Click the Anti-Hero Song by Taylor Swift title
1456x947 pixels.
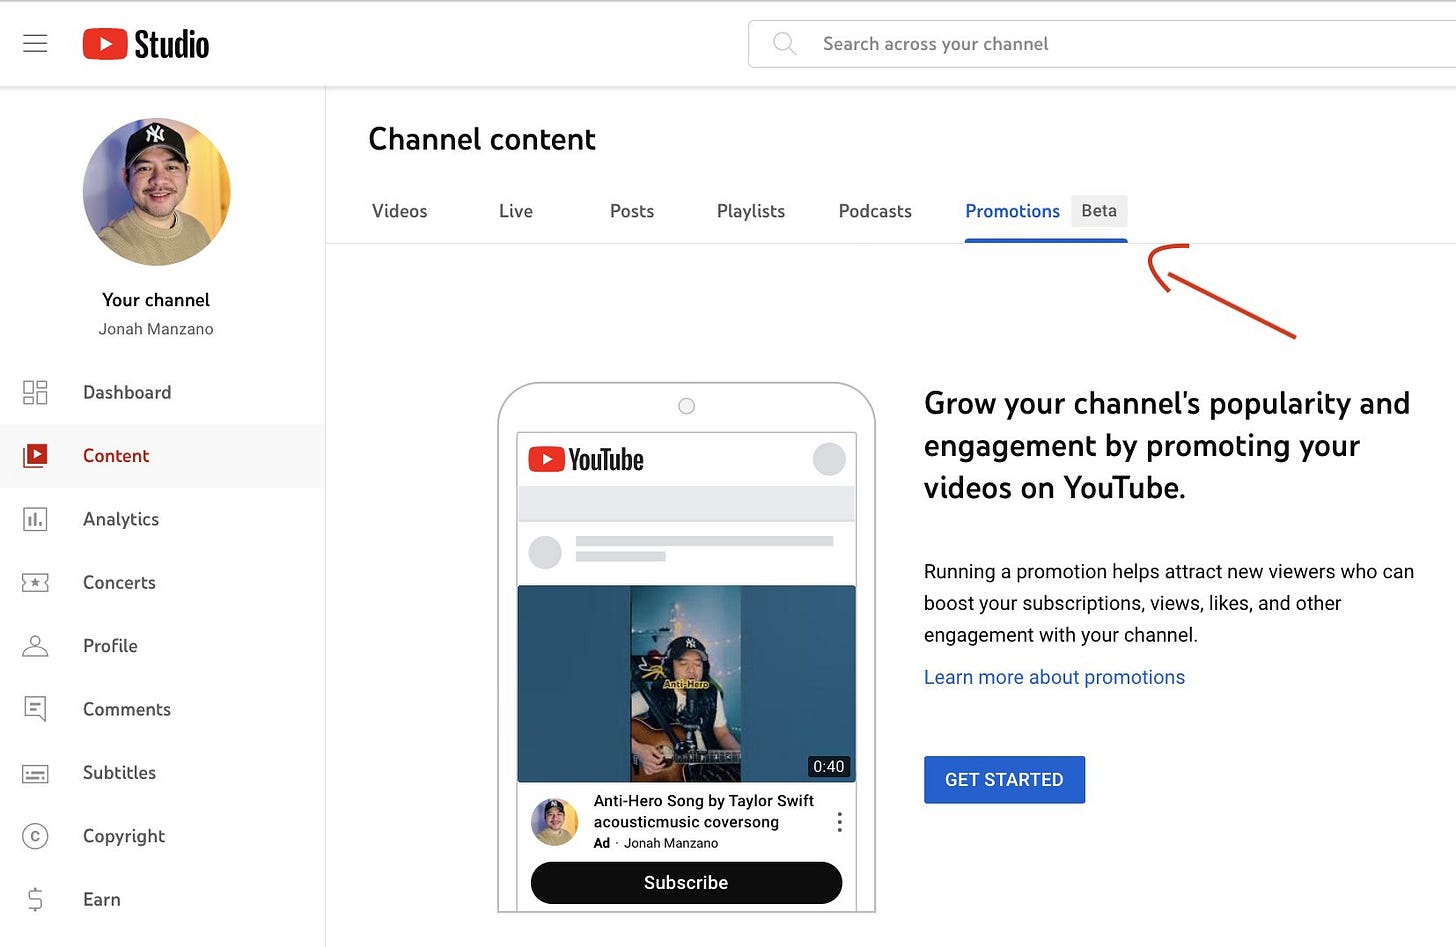704,811
